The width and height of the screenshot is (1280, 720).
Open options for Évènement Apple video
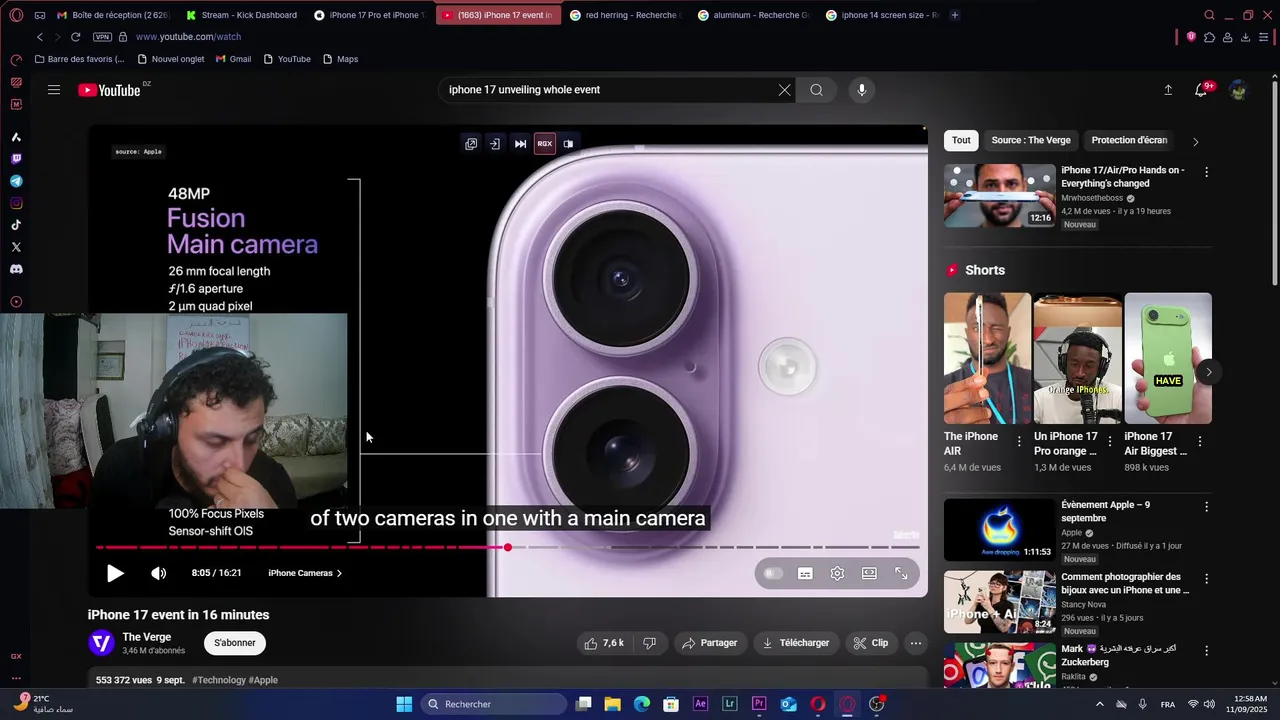(1206, 507)
